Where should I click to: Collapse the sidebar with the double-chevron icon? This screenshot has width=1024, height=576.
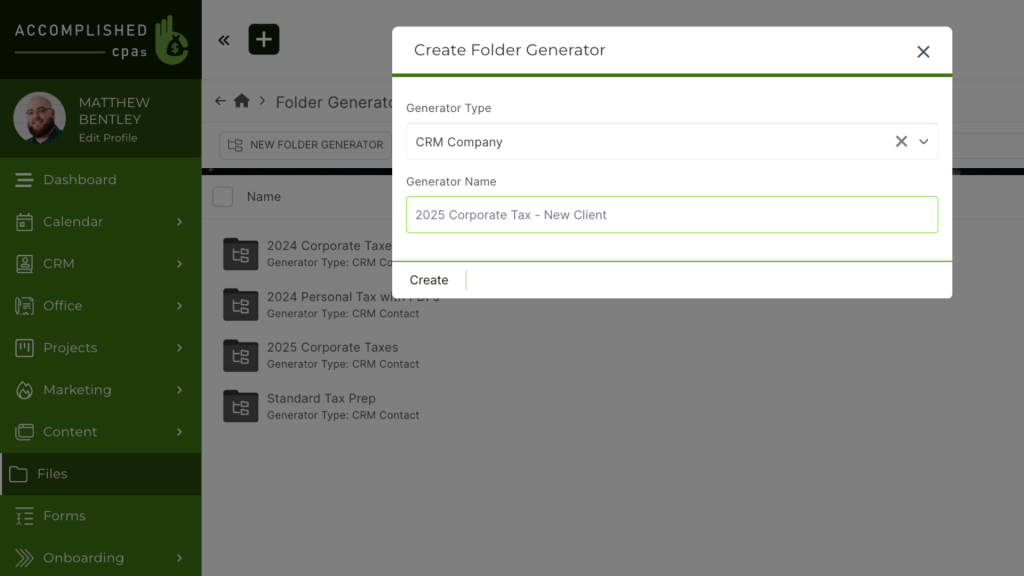coord(224,40)
